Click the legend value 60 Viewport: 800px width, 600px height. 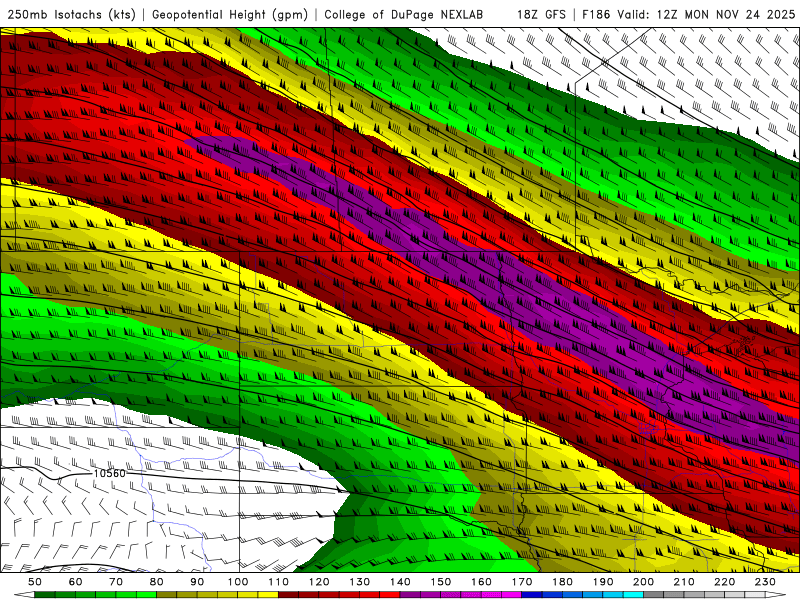click(76, 582)
